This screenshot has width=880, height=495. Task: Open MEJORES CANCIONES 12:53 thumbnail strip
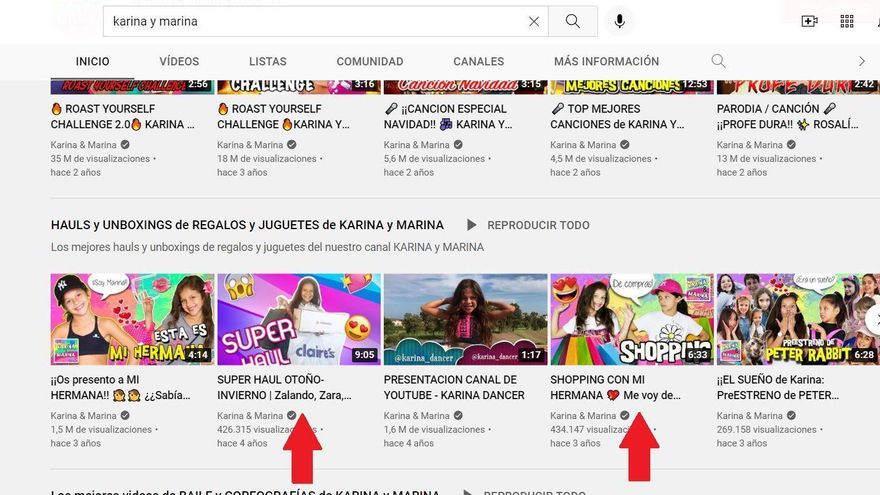[x=632, y=86]
